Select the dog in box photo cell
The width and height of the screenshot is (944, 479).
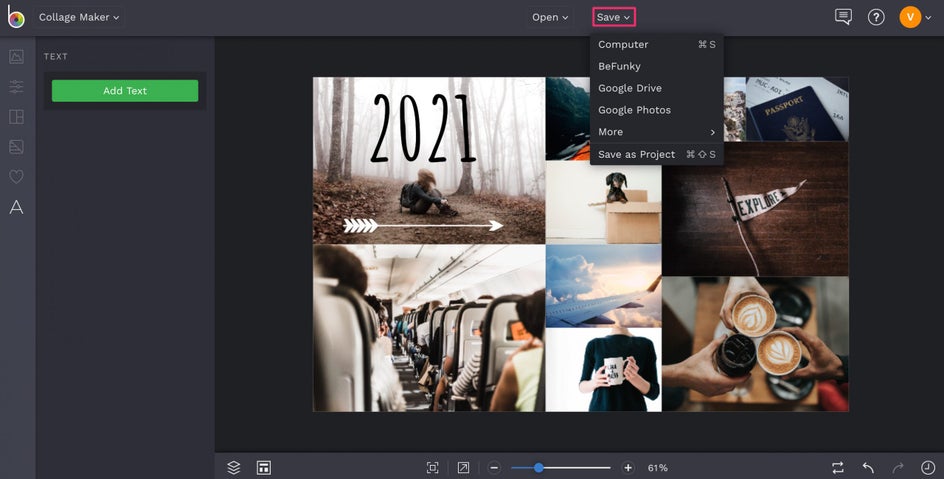[x=603, y=203]
